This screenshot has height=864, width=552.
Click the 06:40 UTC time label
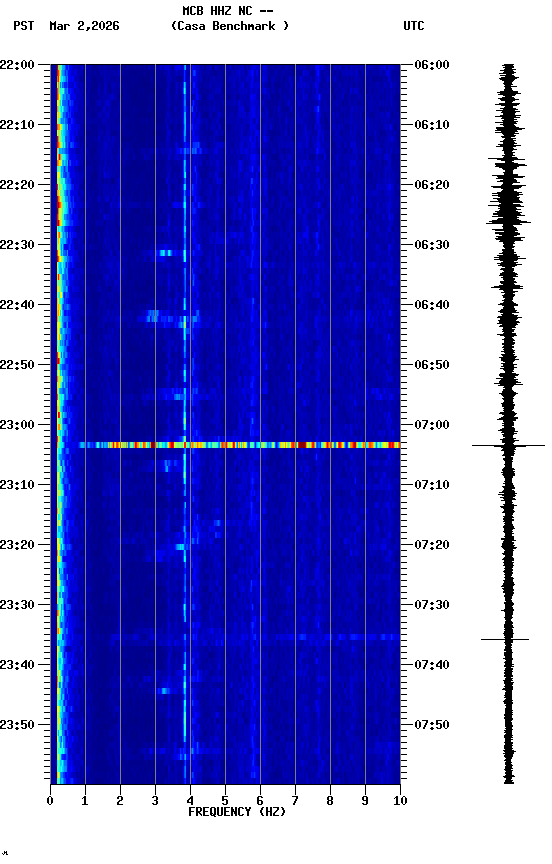(x=432, y=305)
